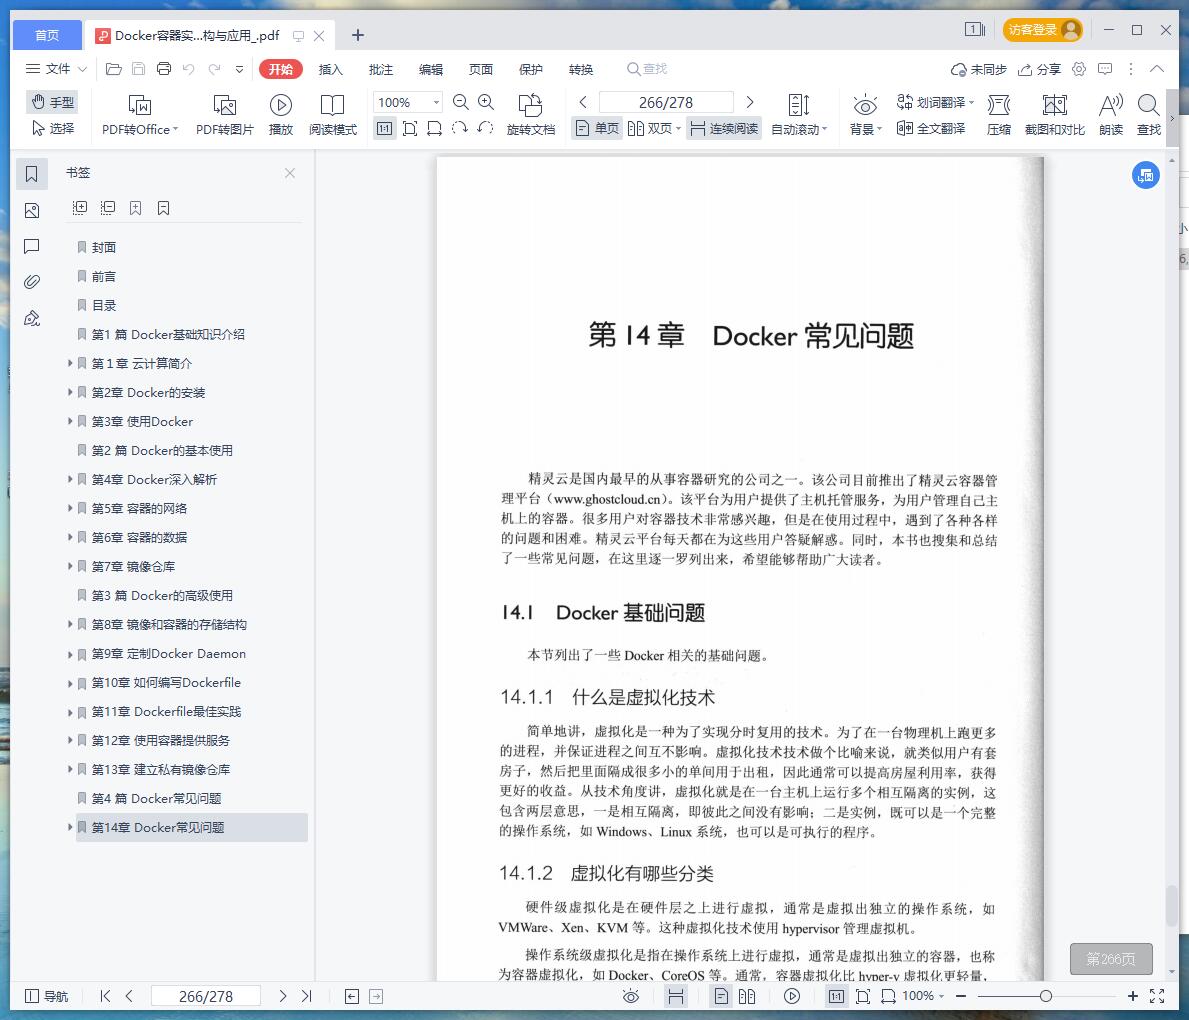Adjust zoom slider in status bar
The width and height of the screenshot is (1189, 1020).
tap(1046, 996)
